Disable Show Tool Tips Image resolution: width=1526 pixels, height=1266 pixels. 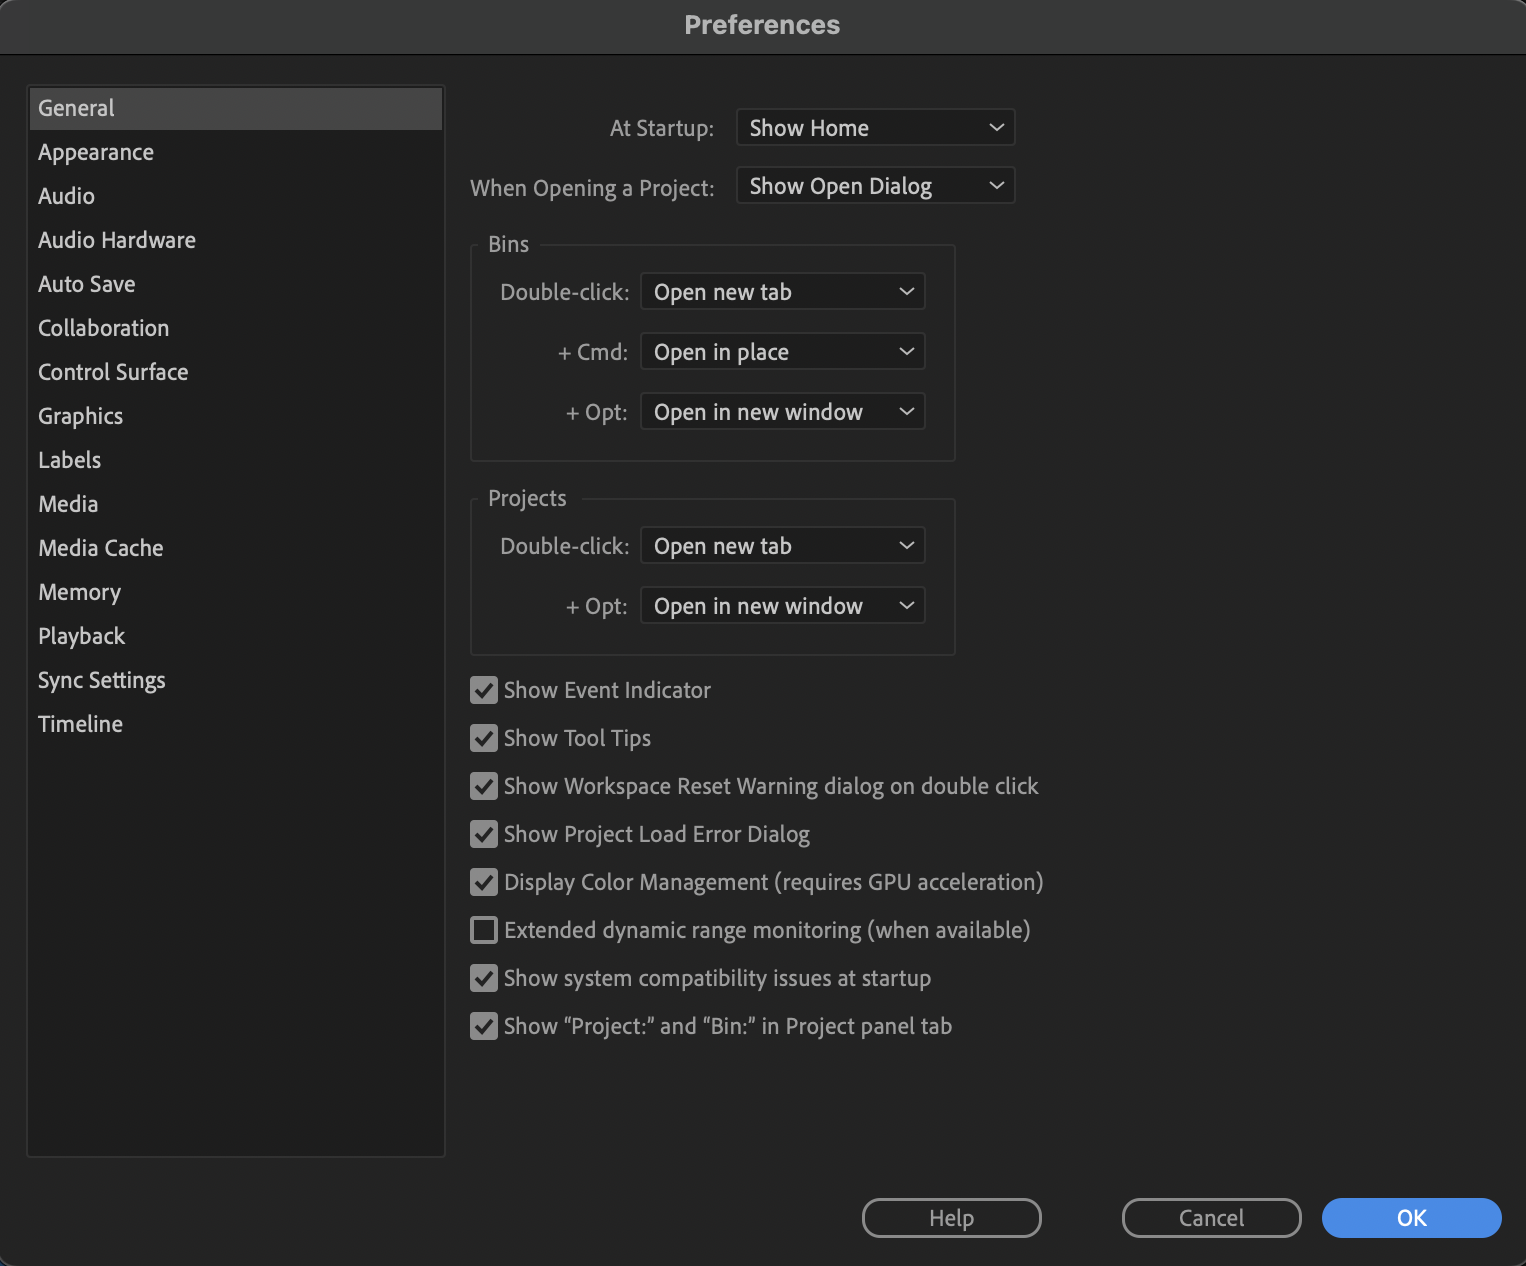(483, 738)
